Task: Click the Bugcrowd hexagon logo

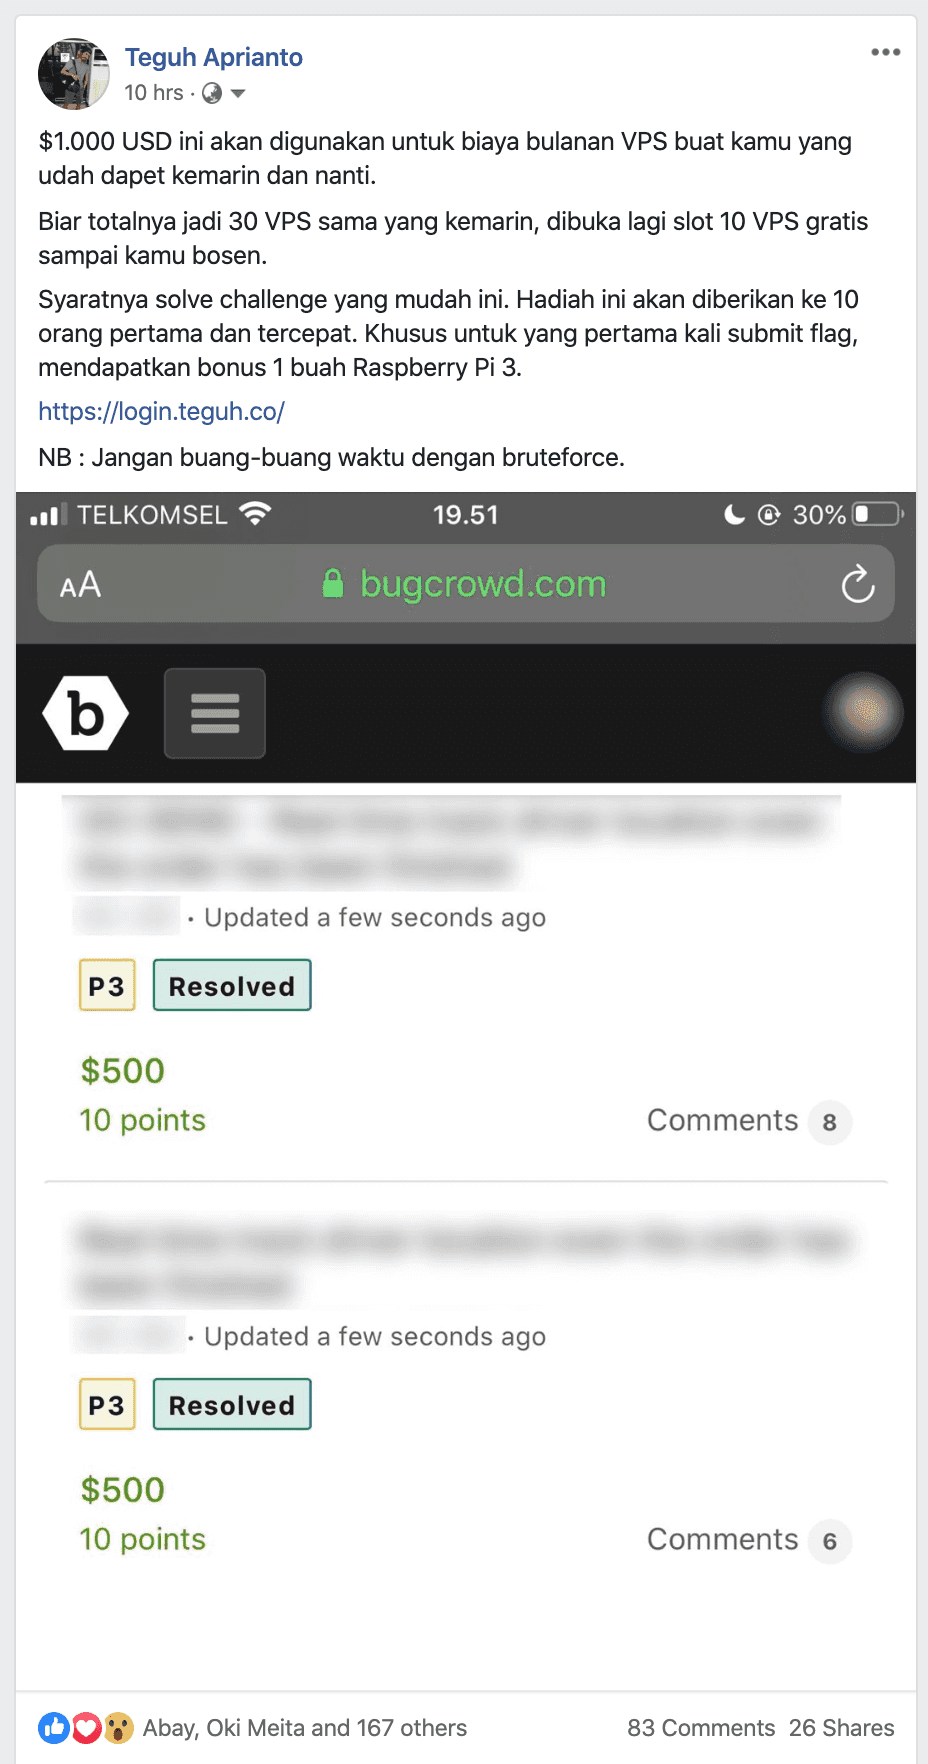Action: pos(86,713)
